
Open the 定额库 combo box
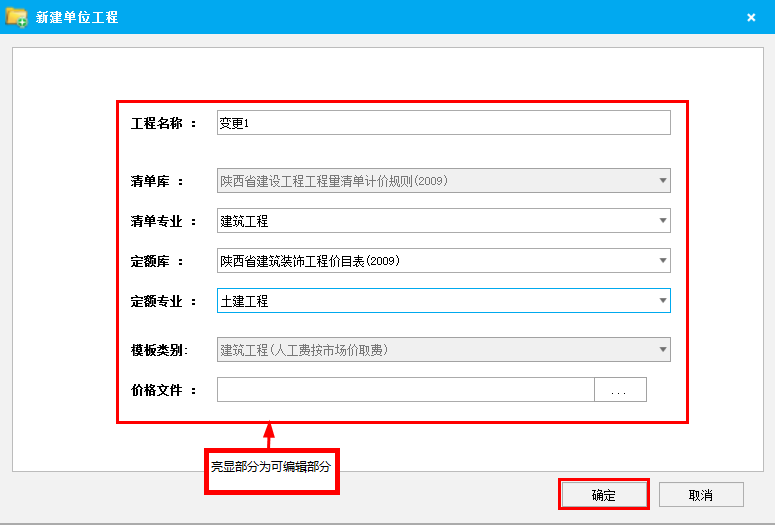pyautogui.click(x=662, y=261)
